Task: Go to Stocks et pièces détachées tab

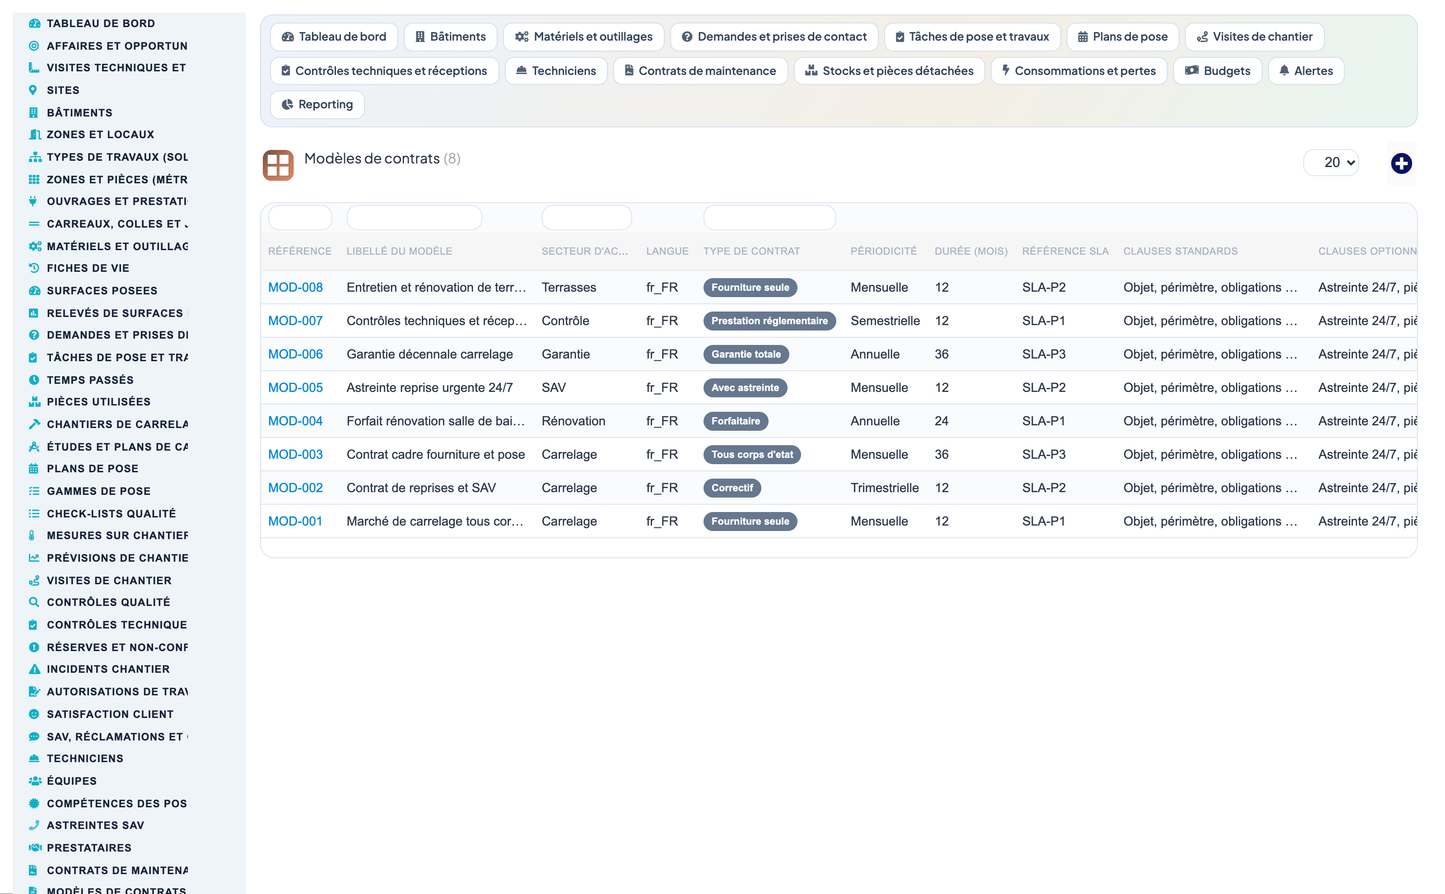Action: pyautogui.click(x=889, y=71)
